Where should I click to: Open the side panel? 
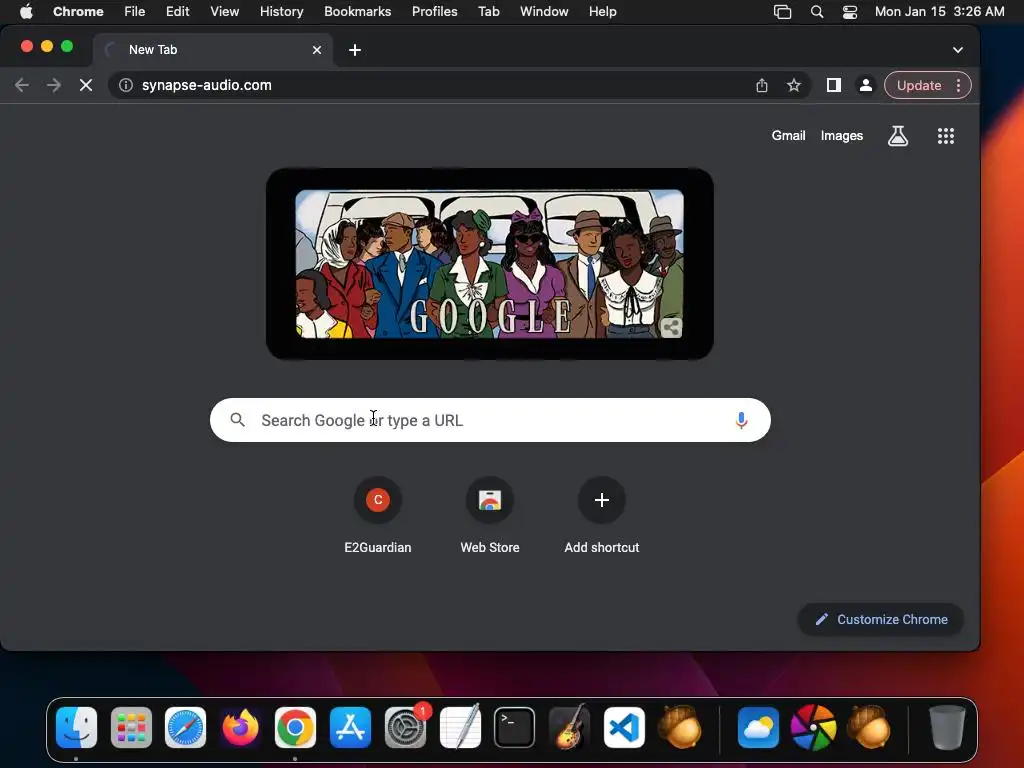tap(833, 85)
